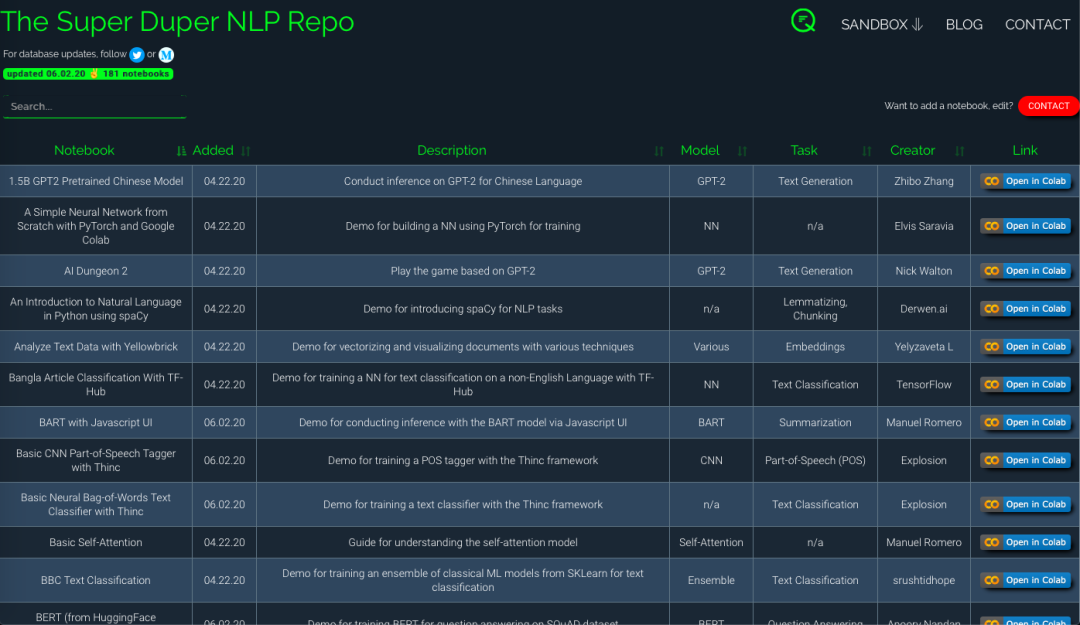The height and width of the screenshot is (625, 1080).
Task: Open AI Dungeon 2 in Colab
Action: pyautogui.click(x=1026, y=271)
